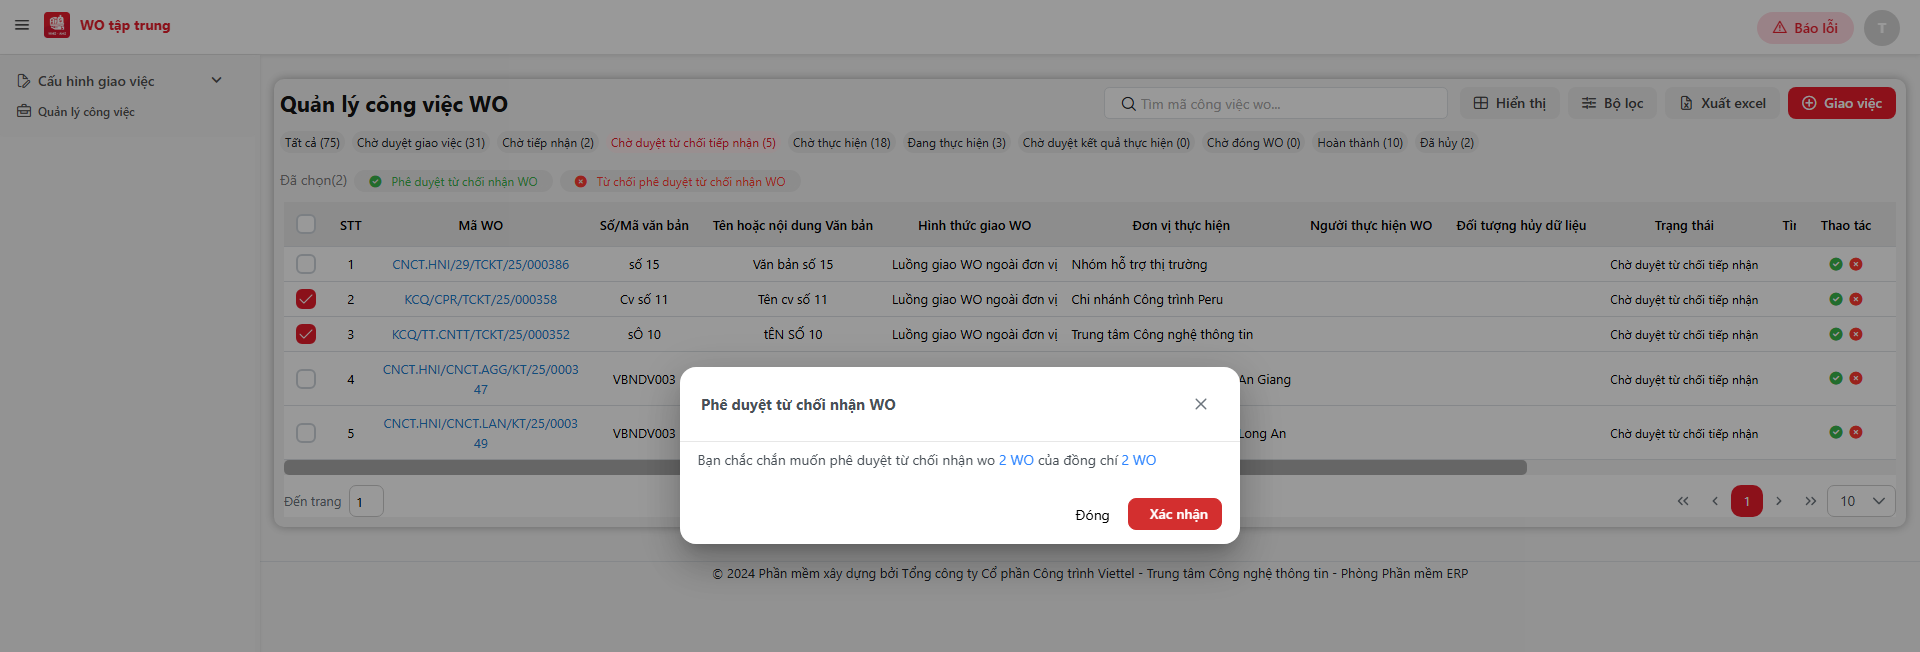
Task: Tick checkbox for row CNCT.HNI/29/TCKT/25/000386
Action: pyautogui.click(x=306, y=264)
